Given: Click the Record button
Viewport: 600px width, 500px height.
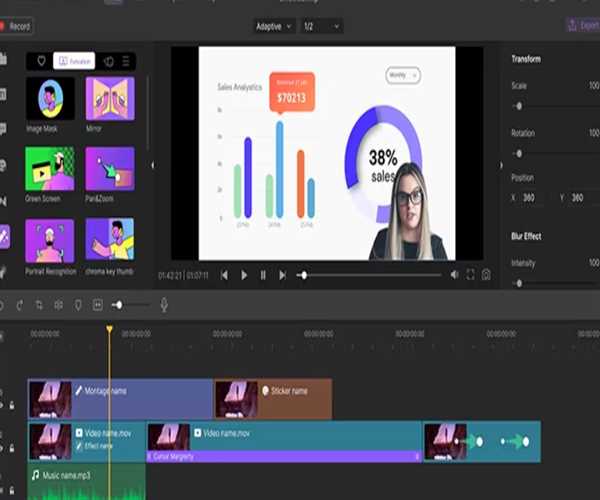Looking at the screenshot, I should 16,26.
